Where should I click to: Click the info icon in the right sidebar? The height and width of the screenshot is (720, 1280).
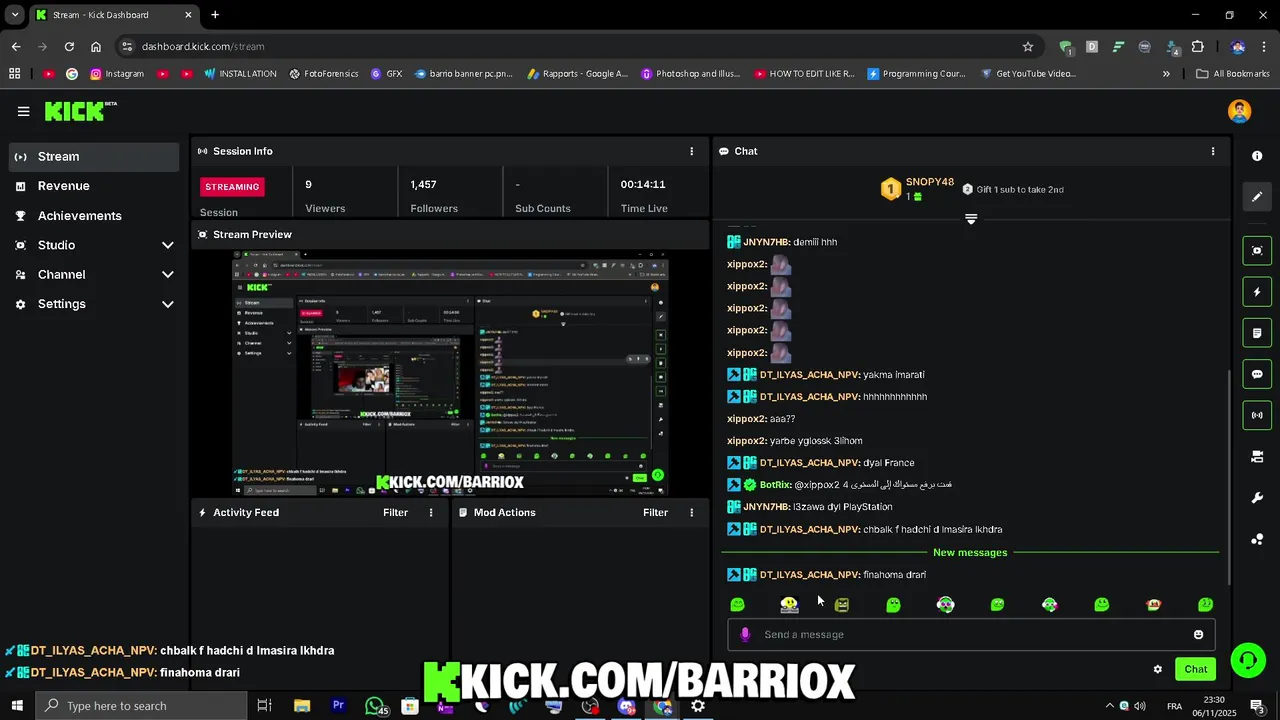click(1257, 156)
